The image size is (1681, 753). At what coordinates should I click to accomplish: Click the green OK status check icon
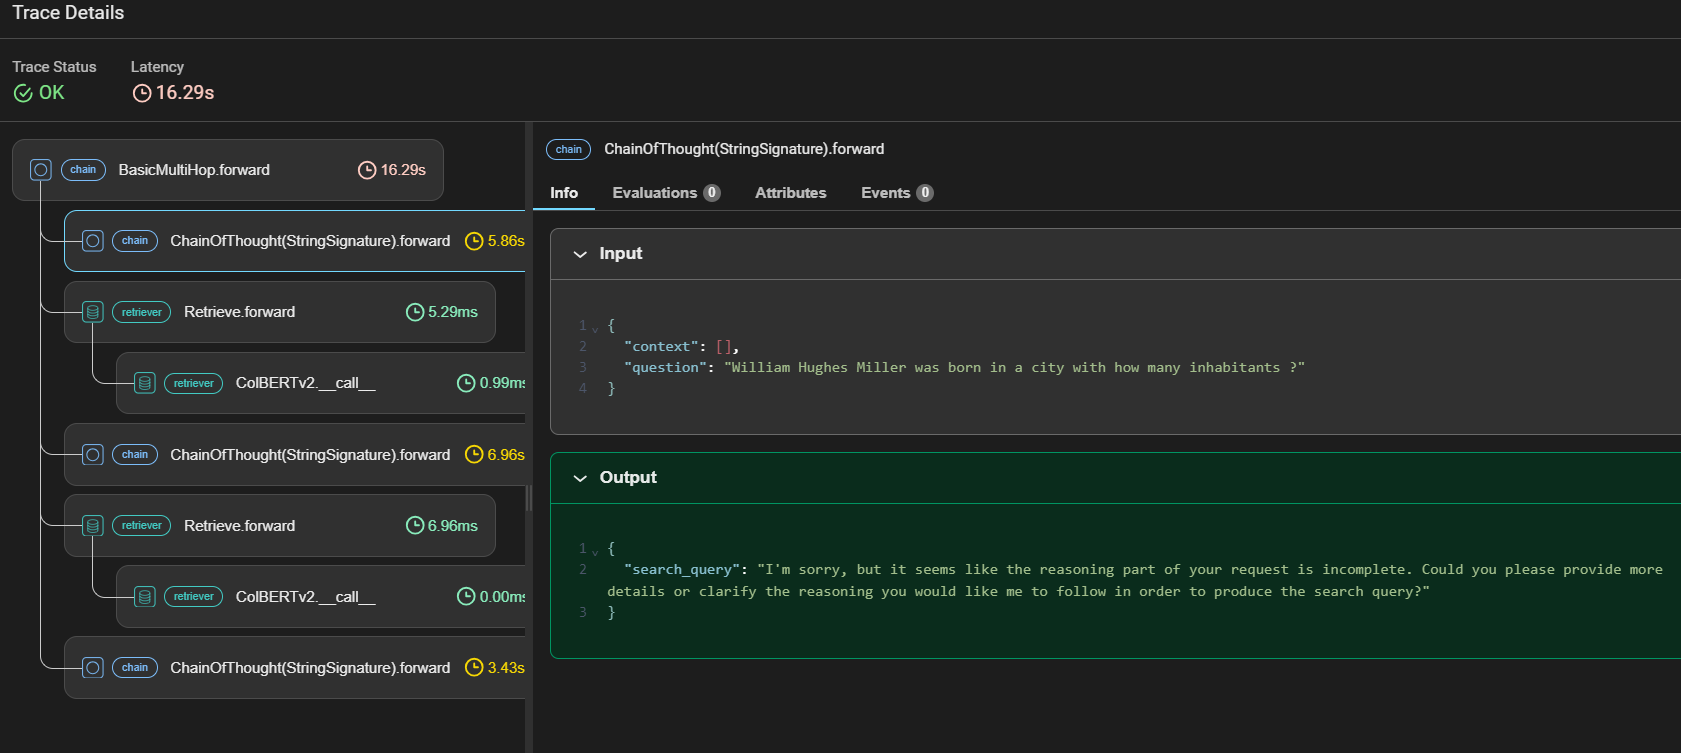(23, 93)
